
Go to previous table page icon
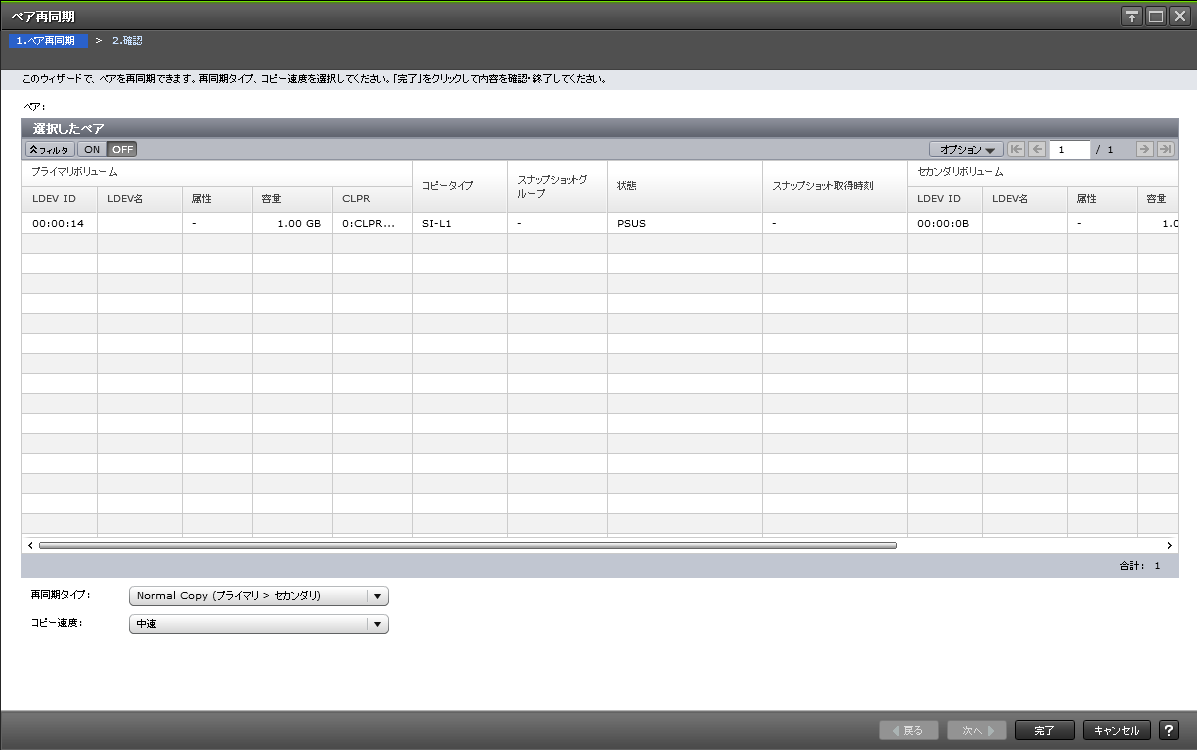tap(1037, 149)
